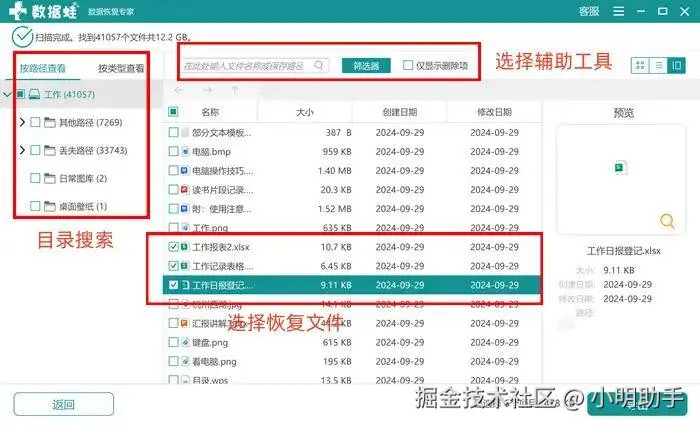Select the 日常图库 (2) tree item
Viewport: 700px width, 426px height.
83,179
